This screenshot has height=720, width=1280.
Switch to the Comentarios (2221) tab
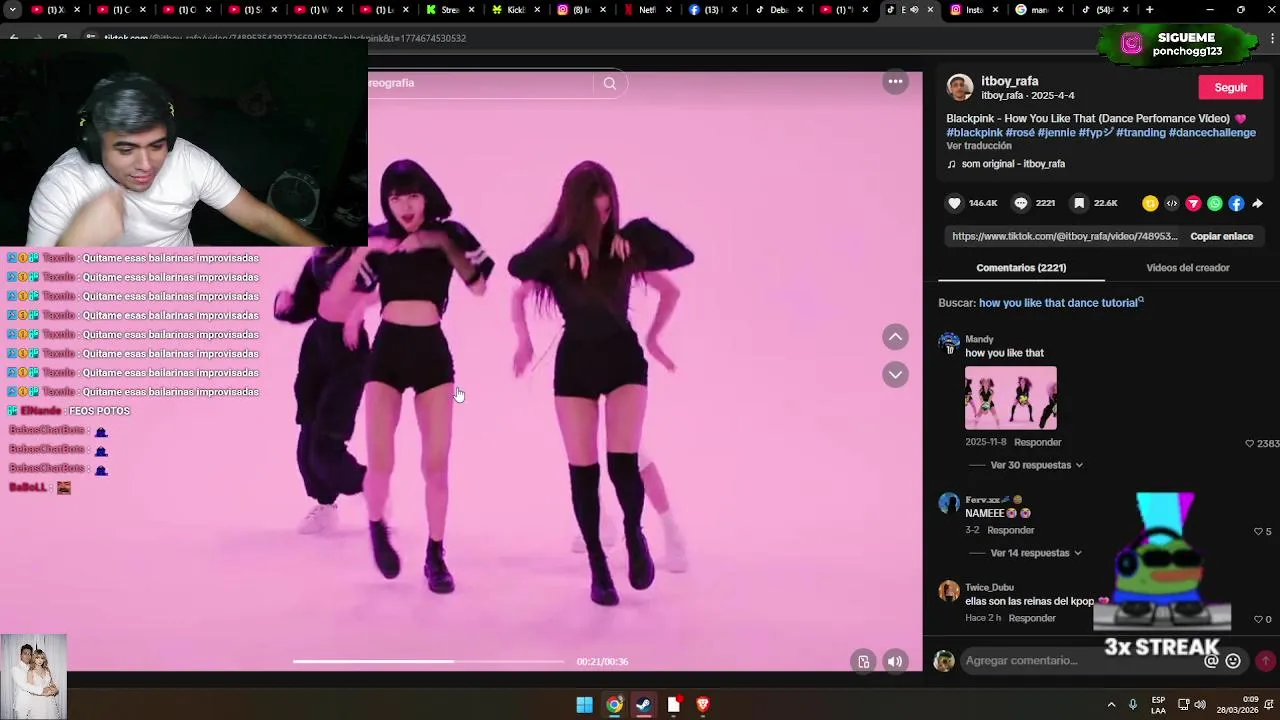tap(1021, 268)
